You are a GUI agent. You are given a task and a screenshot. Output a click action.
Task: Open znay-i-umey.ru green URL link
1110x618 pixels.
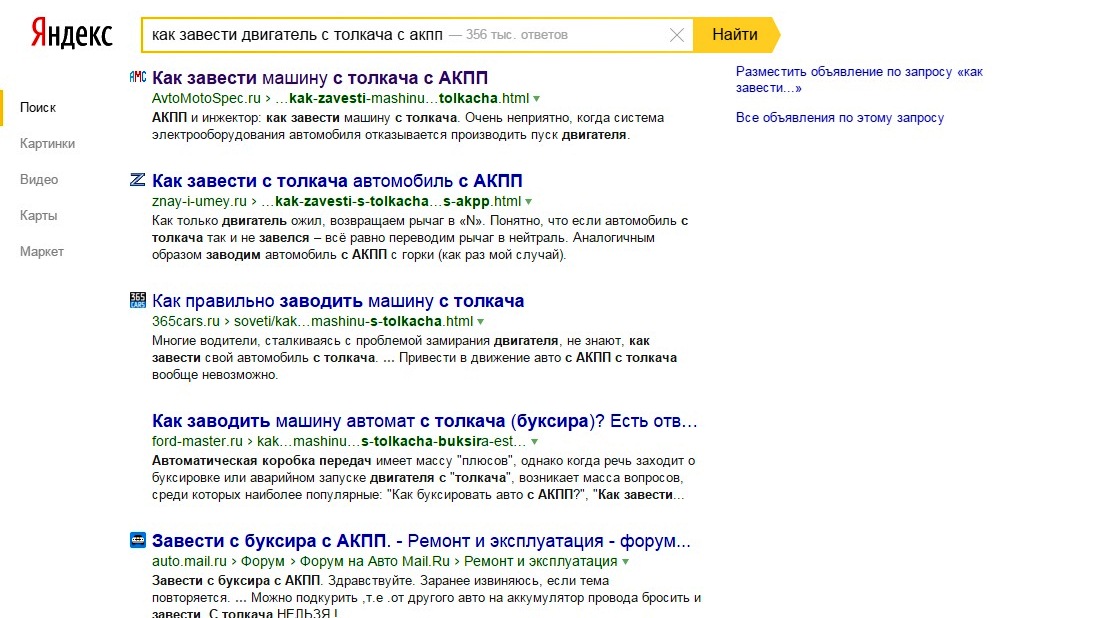(x=336, y=201)
